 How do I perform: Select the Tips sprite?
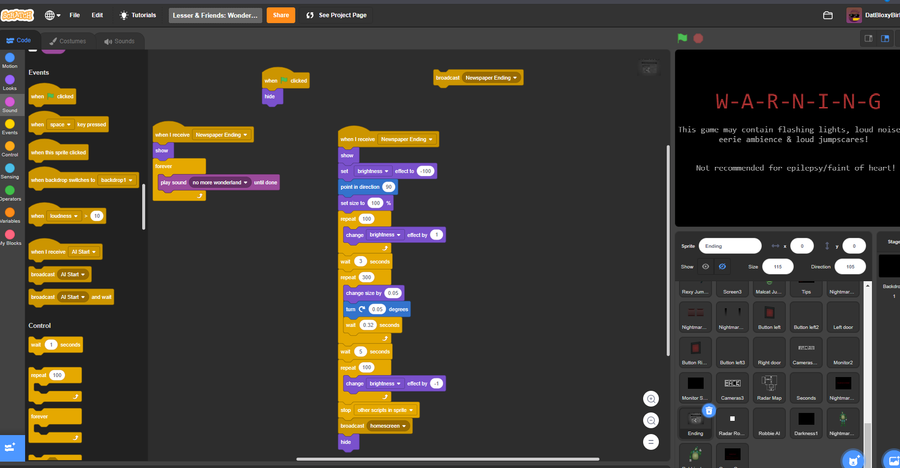[806, 289]
